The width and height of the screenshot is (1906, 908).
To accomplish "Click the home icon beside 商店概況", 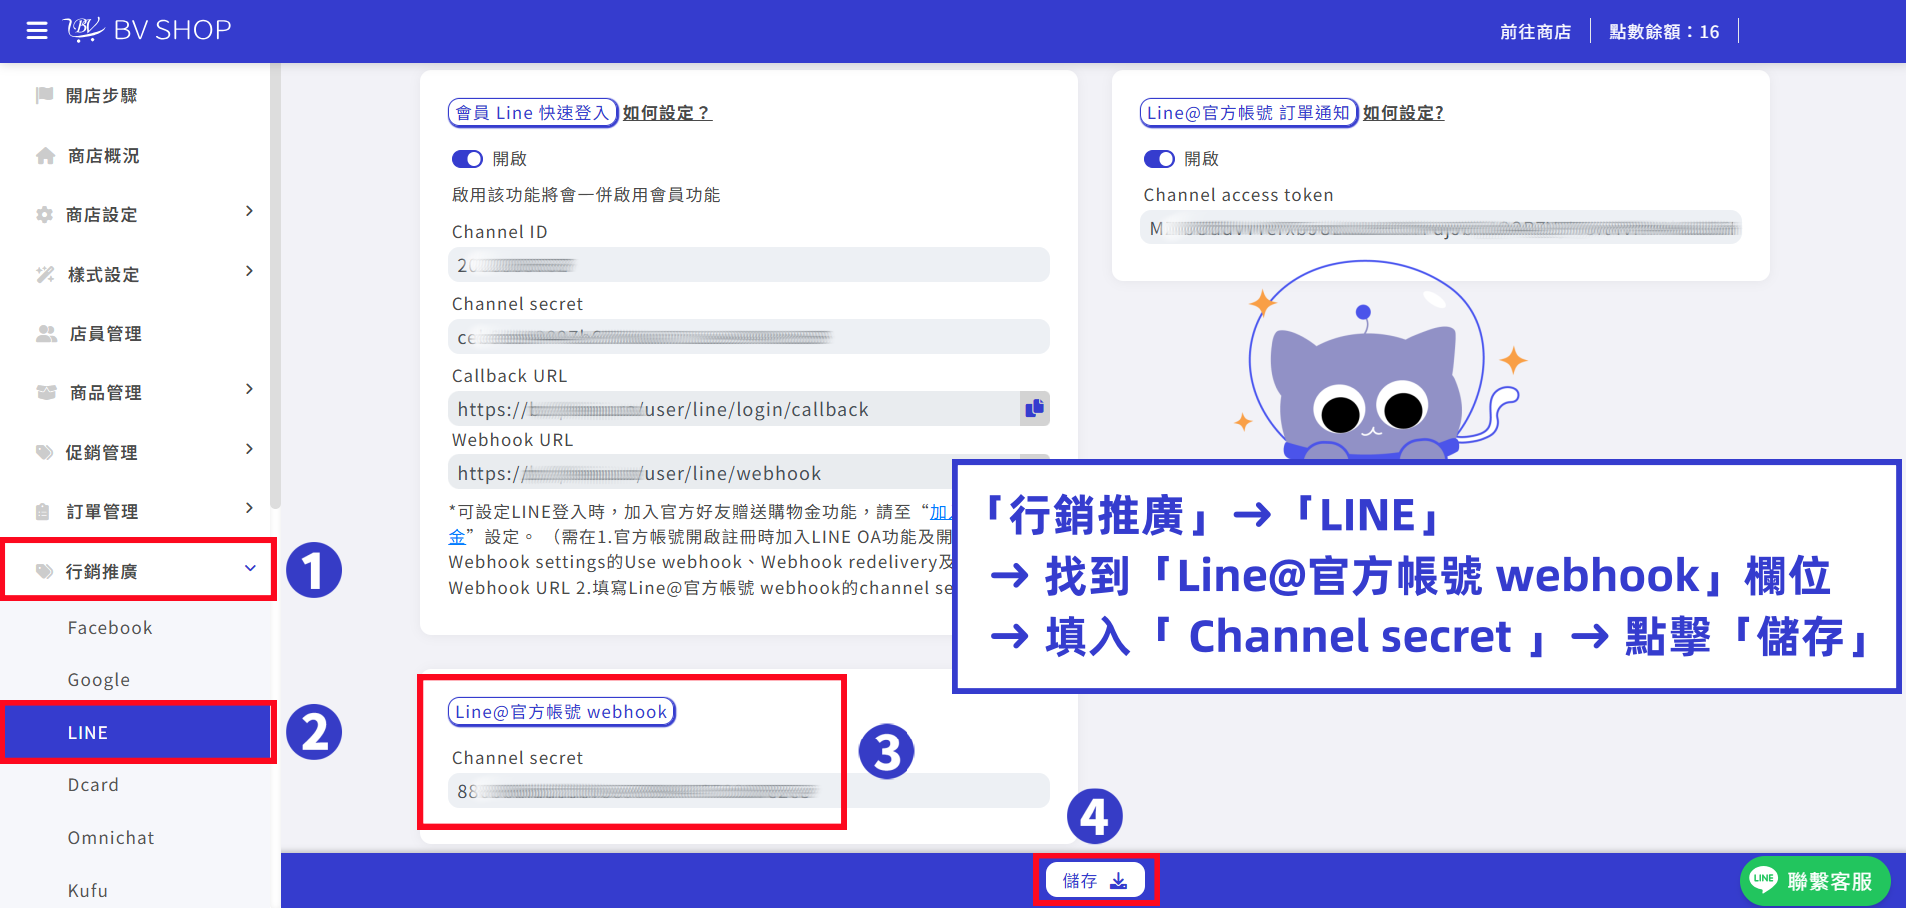I will point(45,155).
